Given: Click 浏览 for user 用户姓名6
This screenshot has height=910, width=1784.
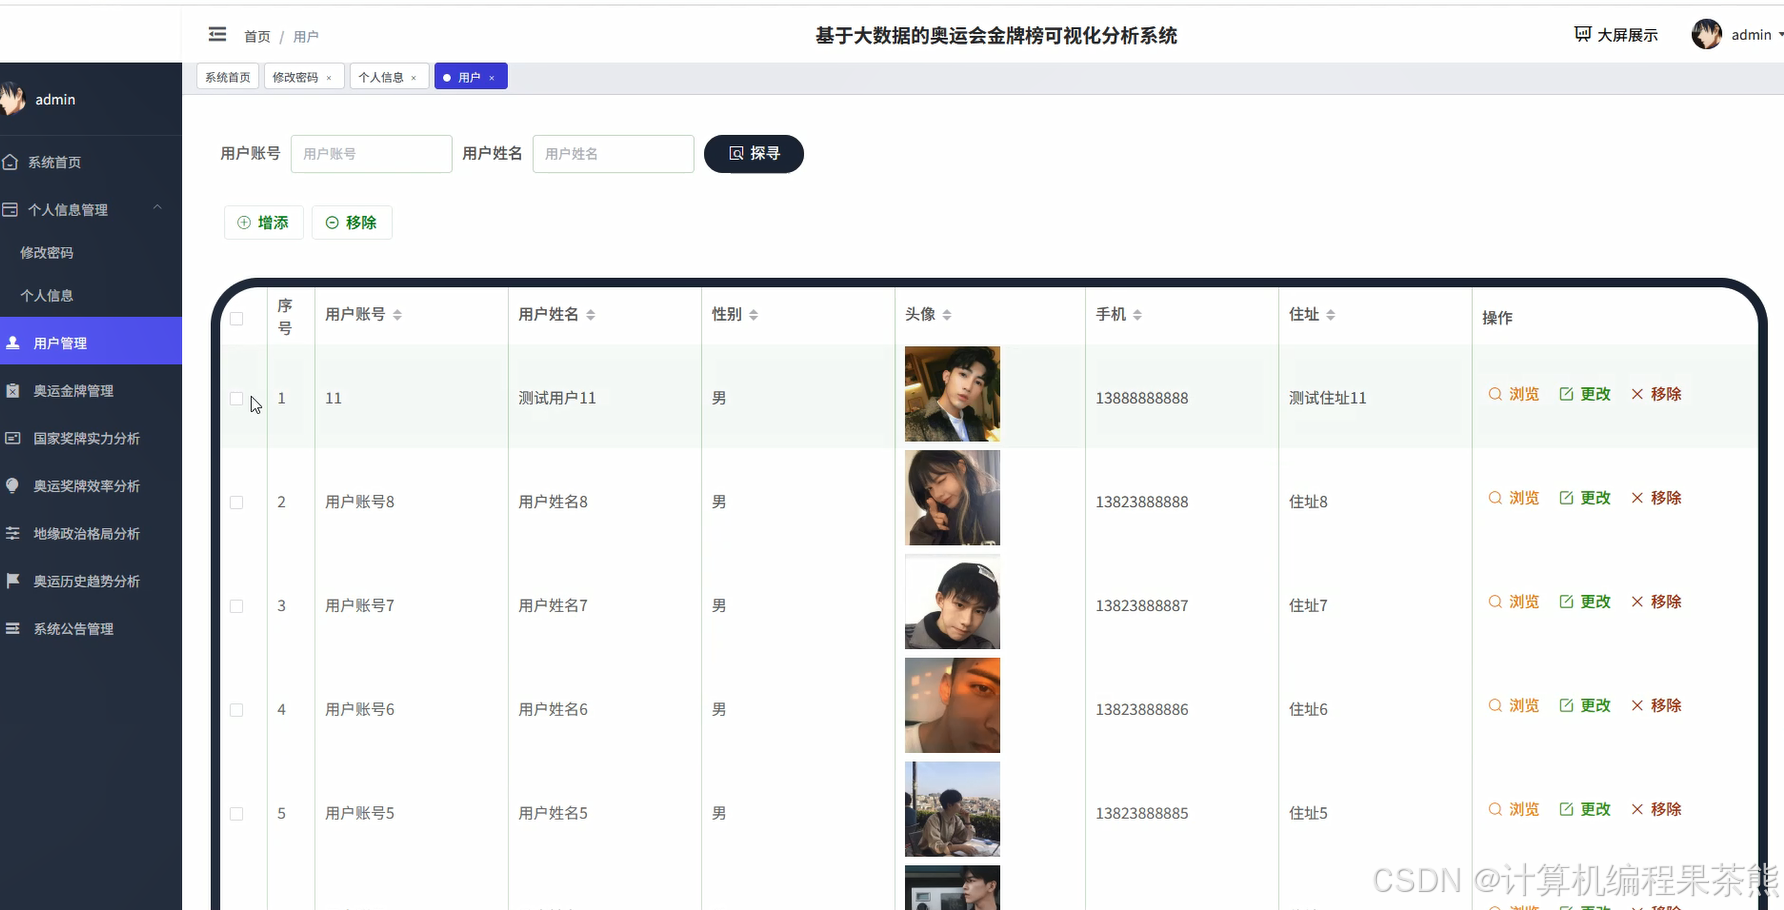Looking at the screenshot, I should [x=1514, y=706].
